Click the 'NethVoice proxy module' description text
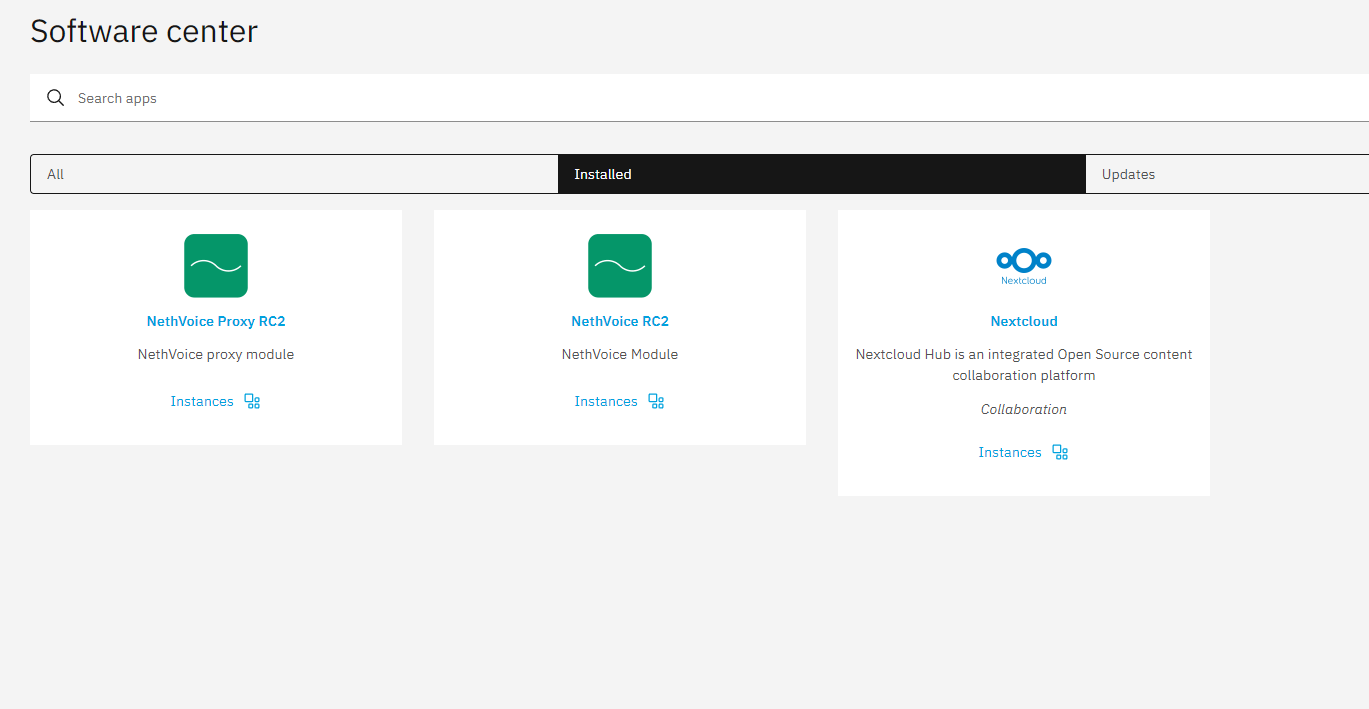Image resolution: width=1369 pixels, height=709 pixels. click(x=216, y=354)
